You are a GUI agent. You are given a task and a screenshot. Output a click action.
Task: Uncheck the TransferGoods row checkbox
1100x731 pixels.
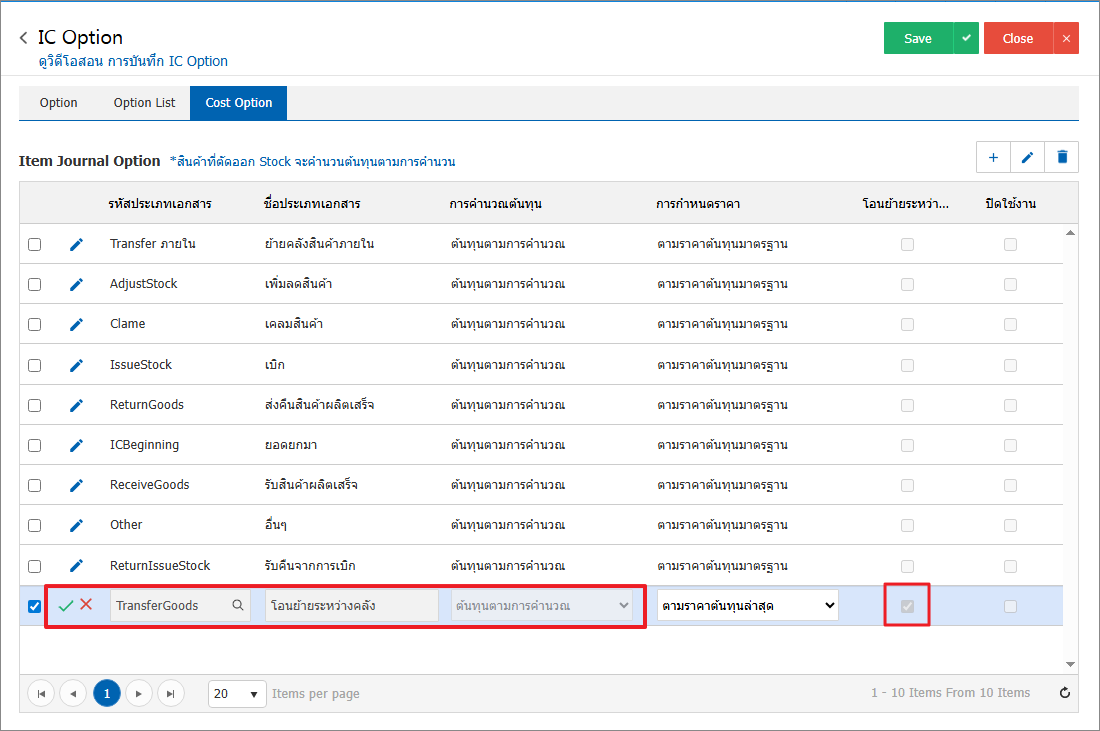click(x=35, y=606)
